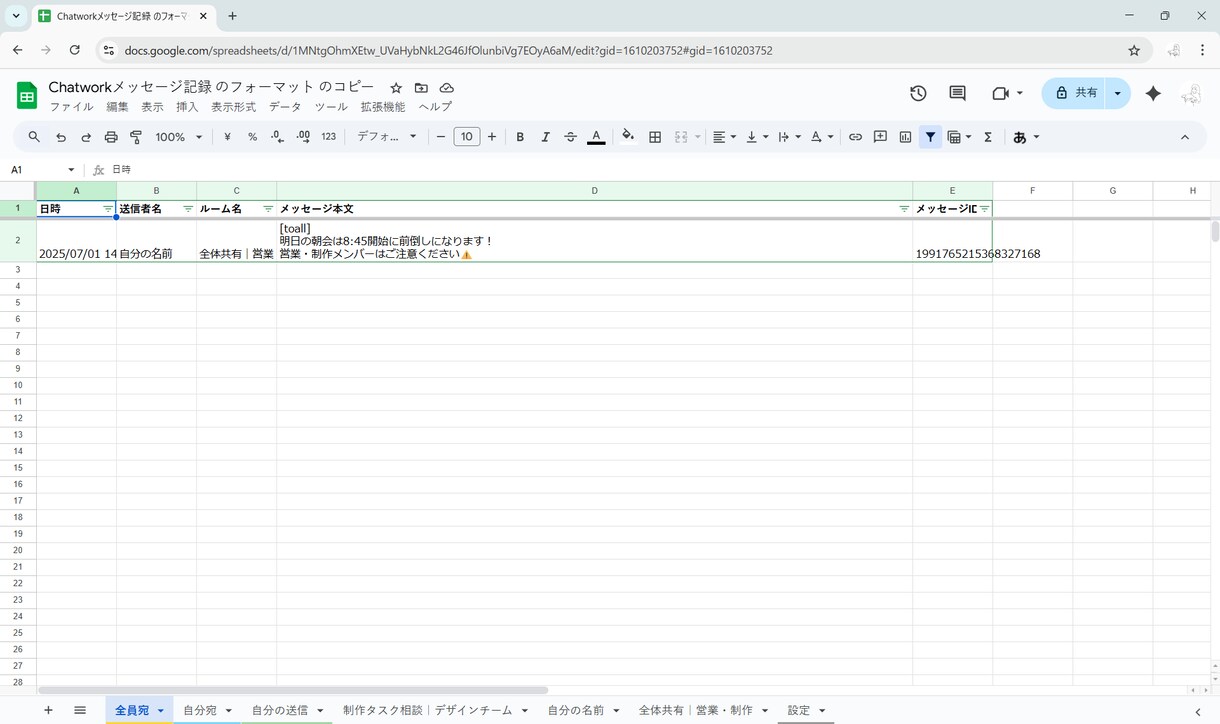Star this spreadsheet document
Screen dimensions: 1220x724
pyautogui.click(x=396, y=88)
